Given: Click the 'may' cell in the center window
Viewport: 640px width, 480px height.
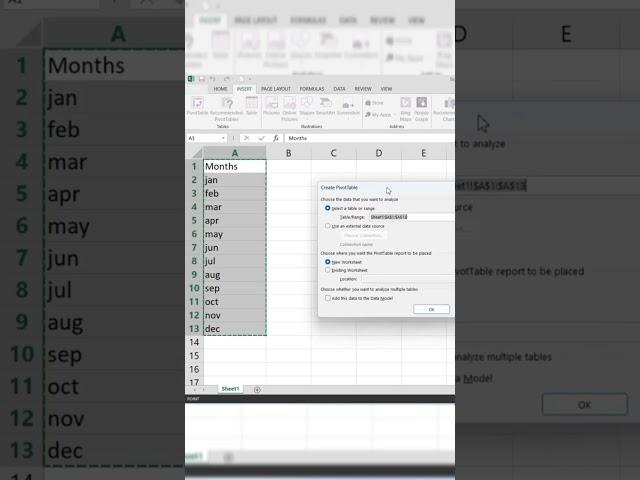Looking at the screenshot, I should click(x=235, y=234).
